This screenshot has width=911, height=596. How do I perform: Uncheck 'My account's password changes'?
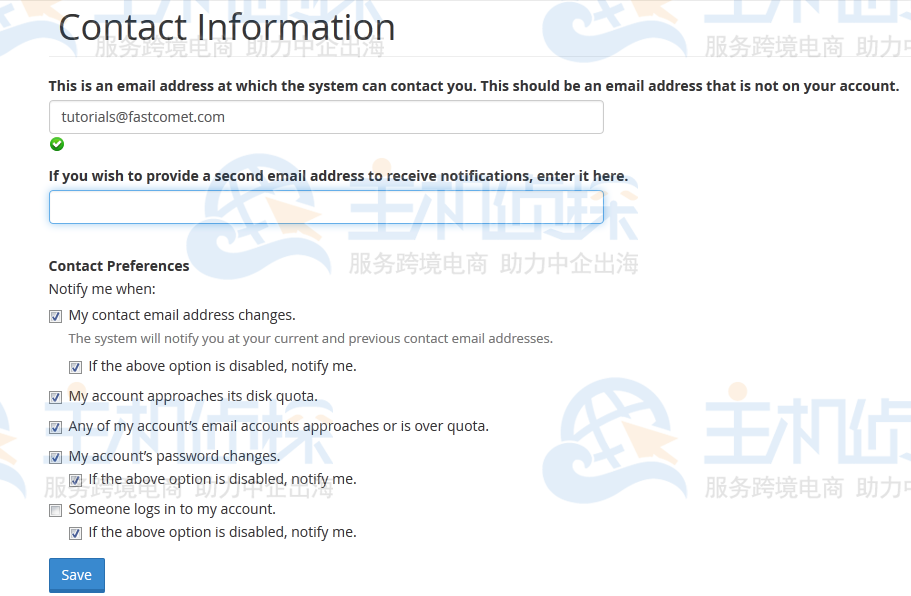(x=55, y=458)
